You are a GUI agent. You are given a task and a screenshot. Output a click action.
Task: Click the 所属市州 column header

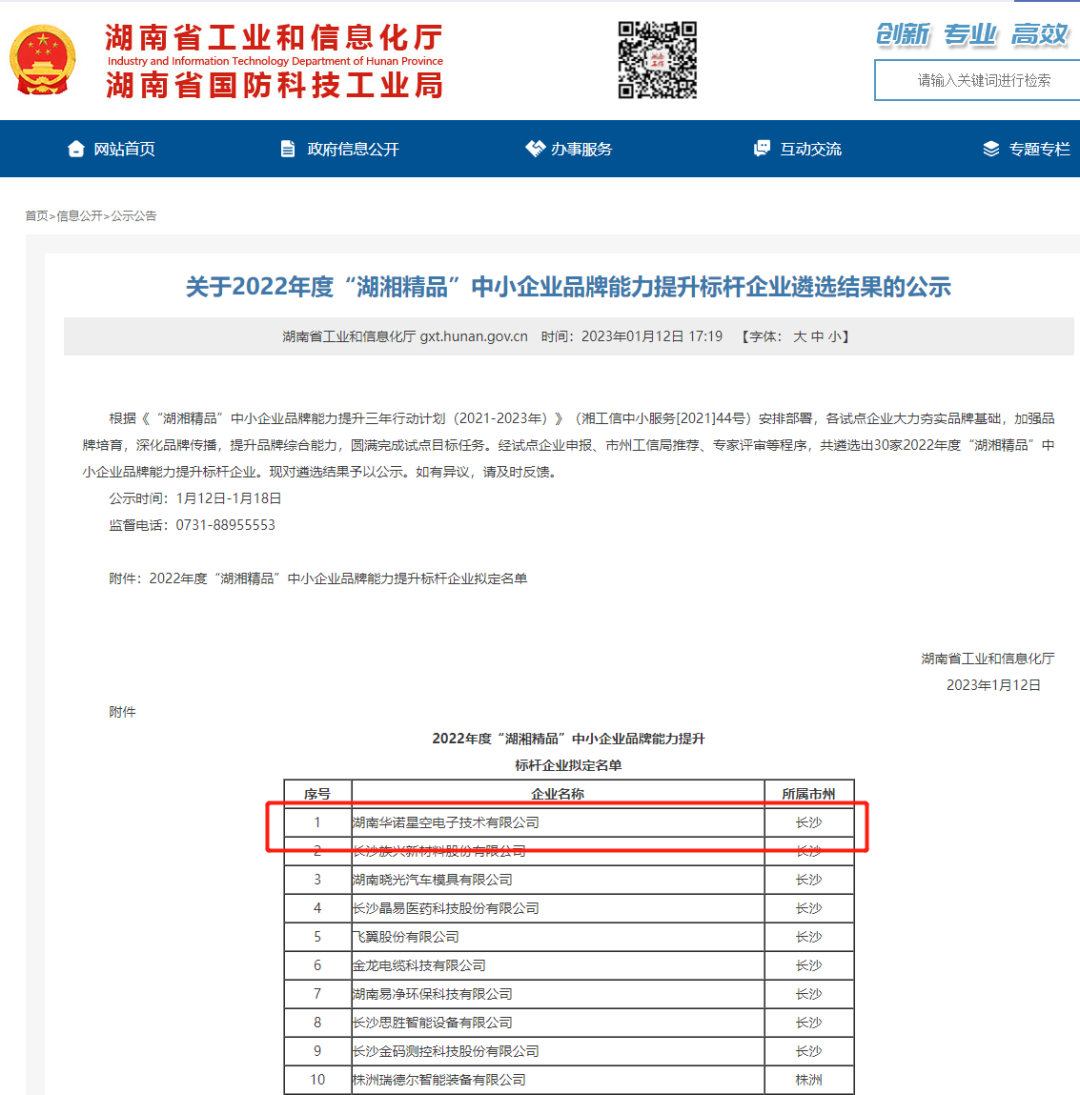pyautogui.click(x=808, y=794)
